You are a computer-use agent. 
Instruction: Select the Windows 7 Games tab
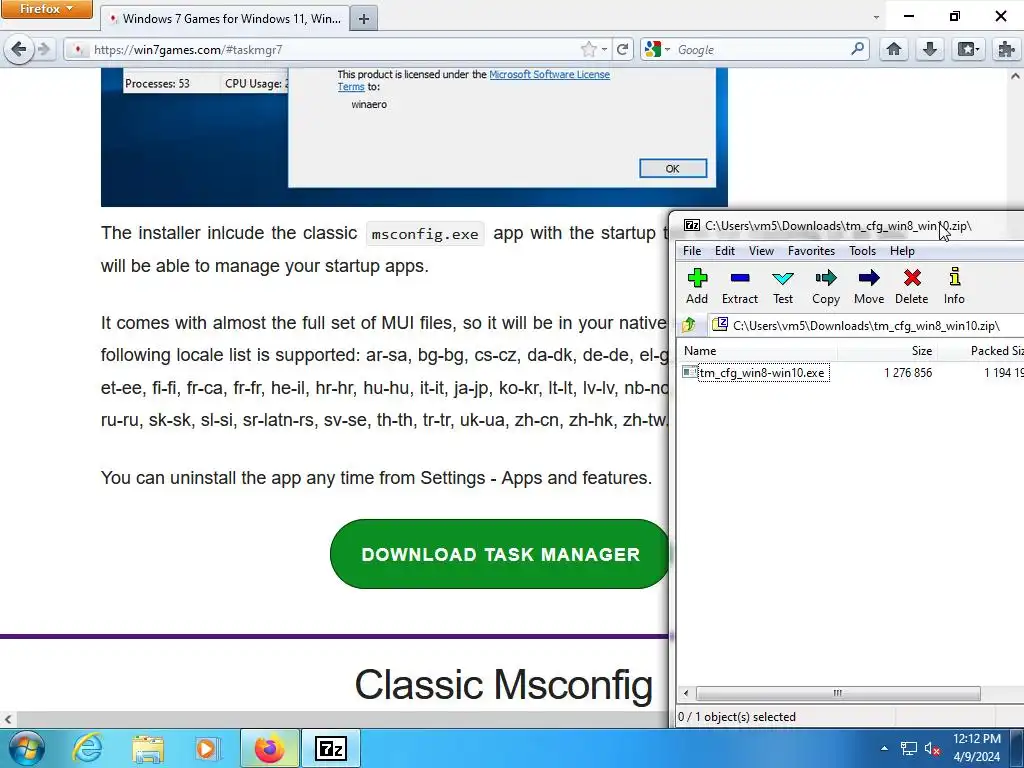pos(225,19)
